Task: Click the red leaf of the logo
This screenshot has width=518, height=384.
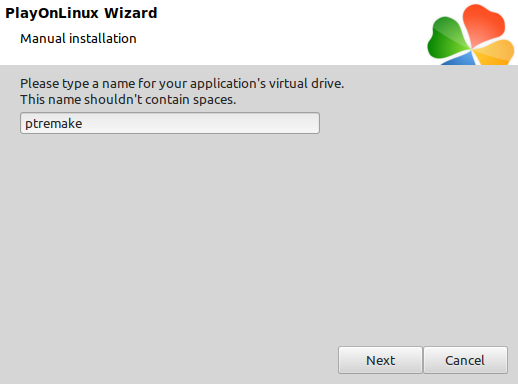Action: (485, 25)
